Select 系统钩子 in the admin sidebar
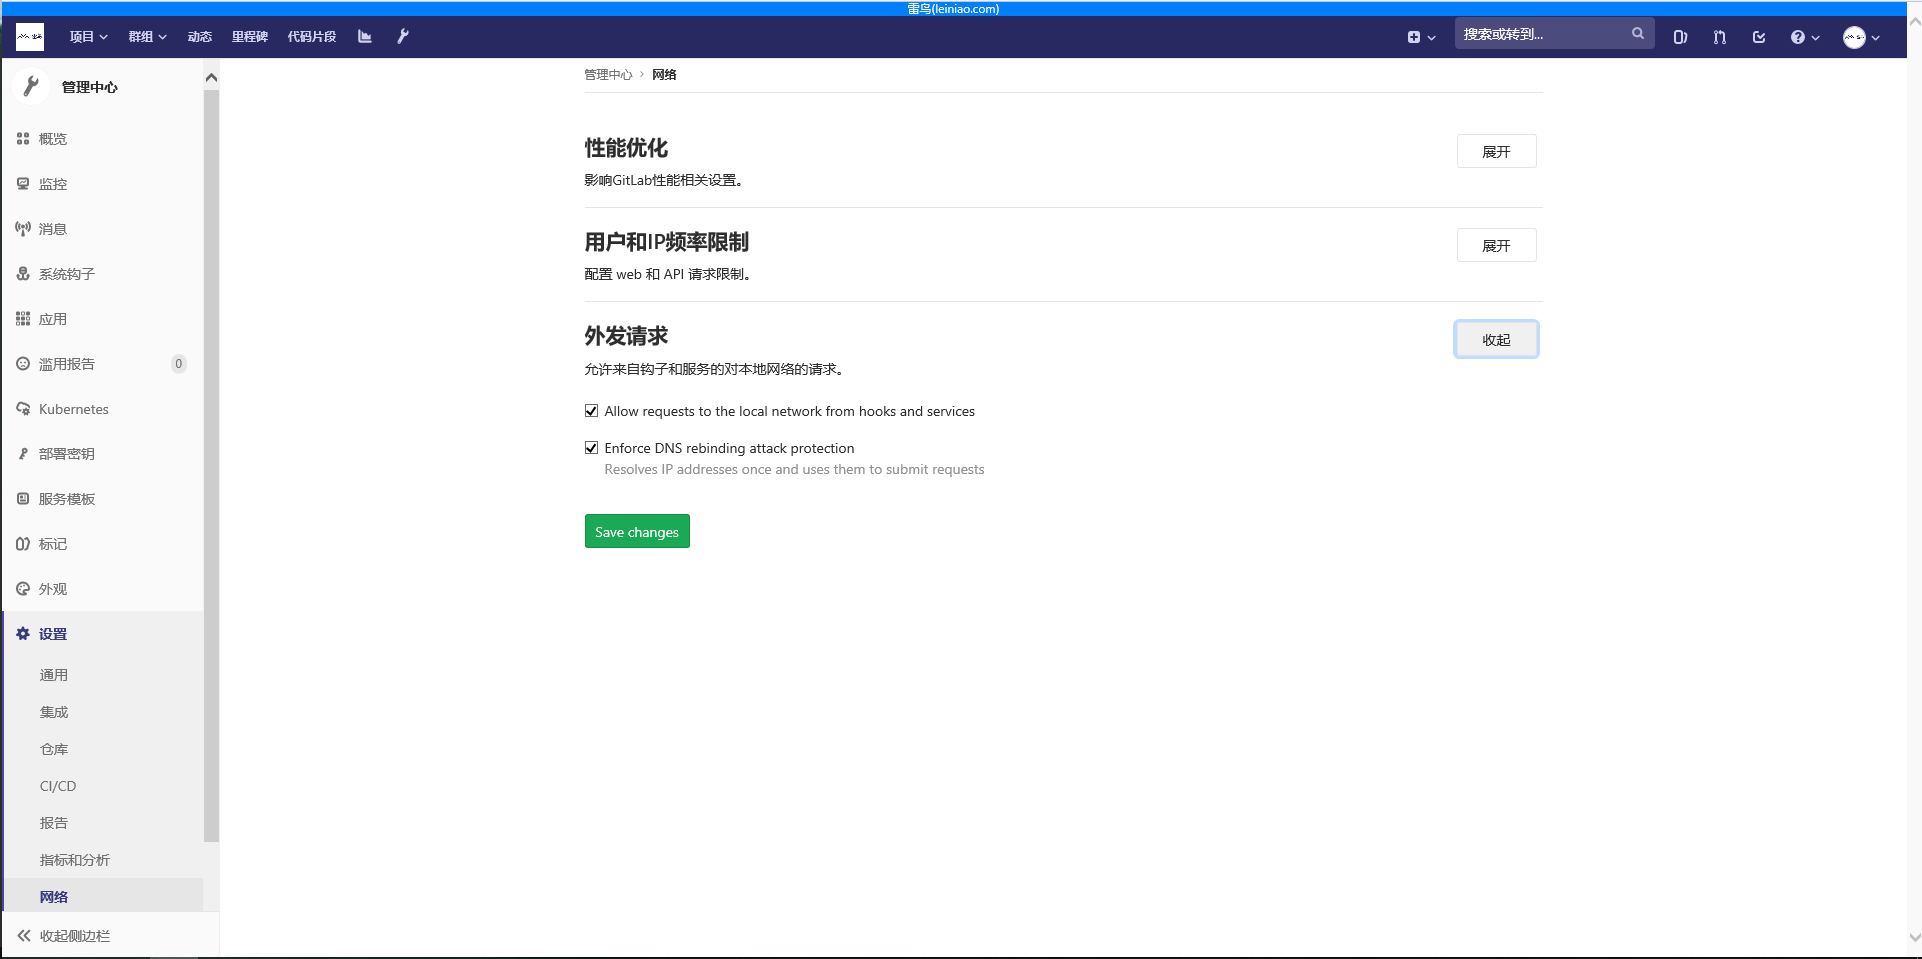Viewport: 1922px width, 959px height. pyautogui.click(x=66, y=274)
